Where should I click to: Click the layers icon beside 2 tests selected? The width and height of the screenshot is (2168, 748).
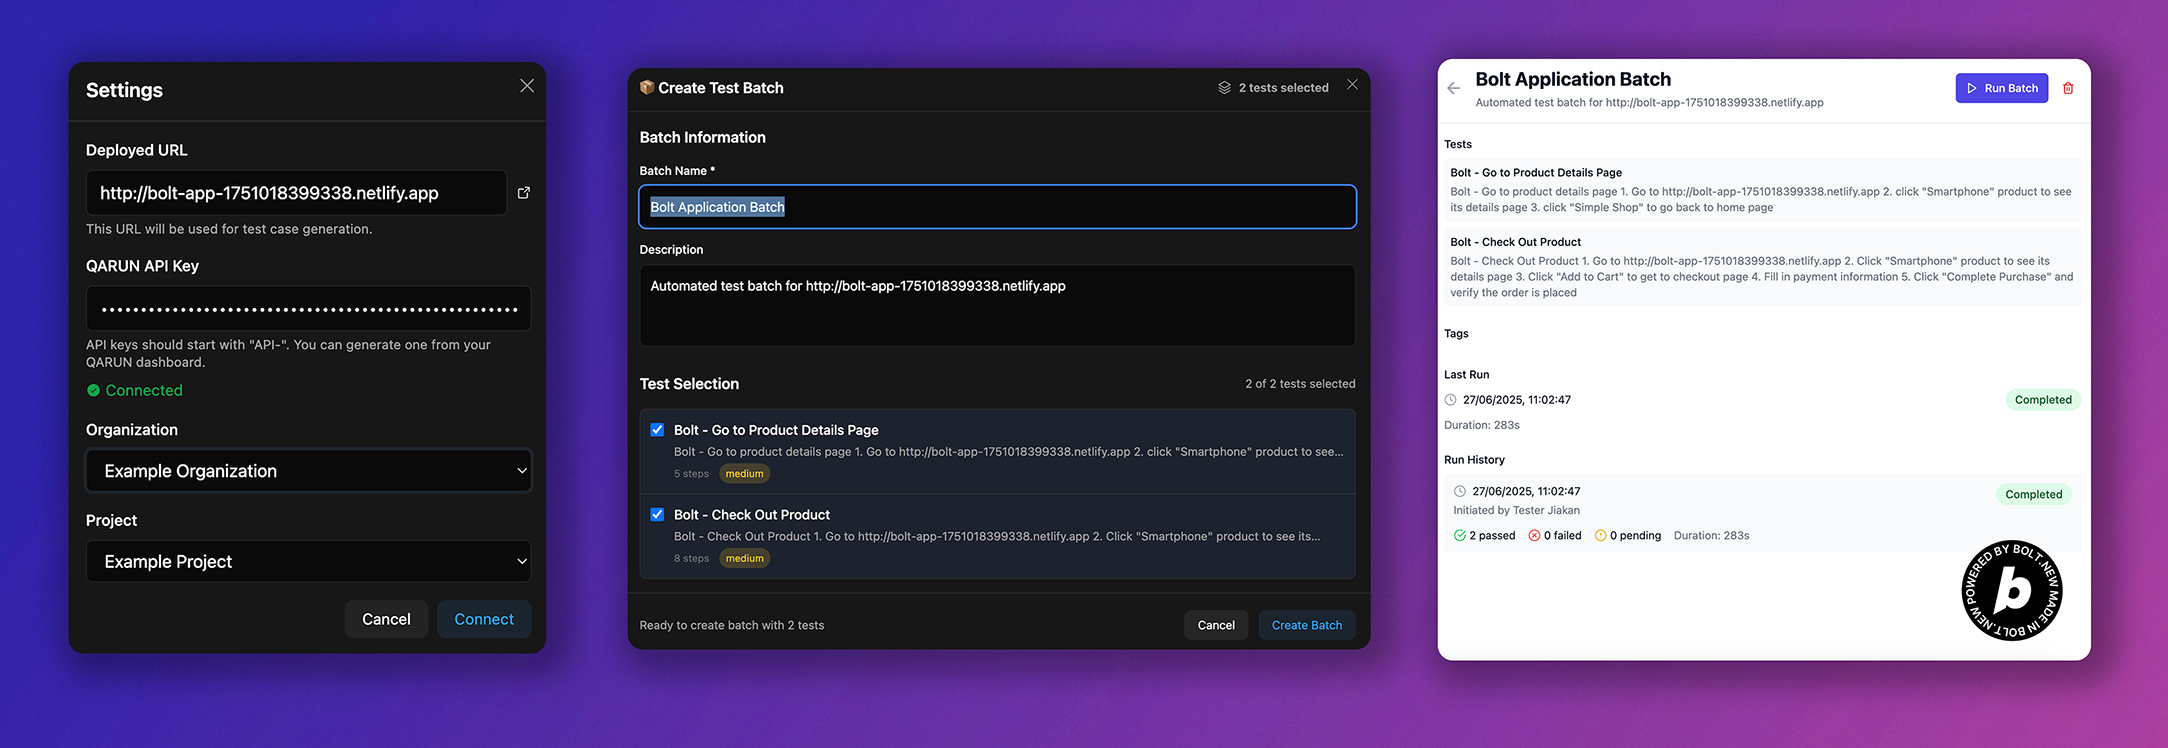(1224, 88)
